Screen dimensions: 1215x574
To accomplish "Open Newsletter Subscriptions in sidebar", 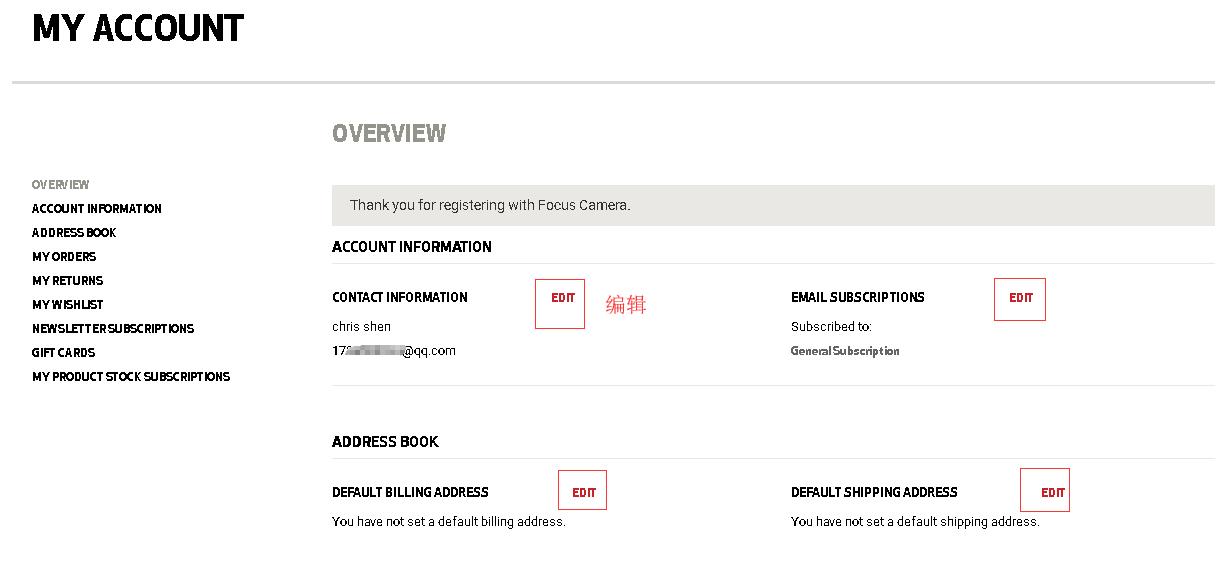I will point(113,329).
